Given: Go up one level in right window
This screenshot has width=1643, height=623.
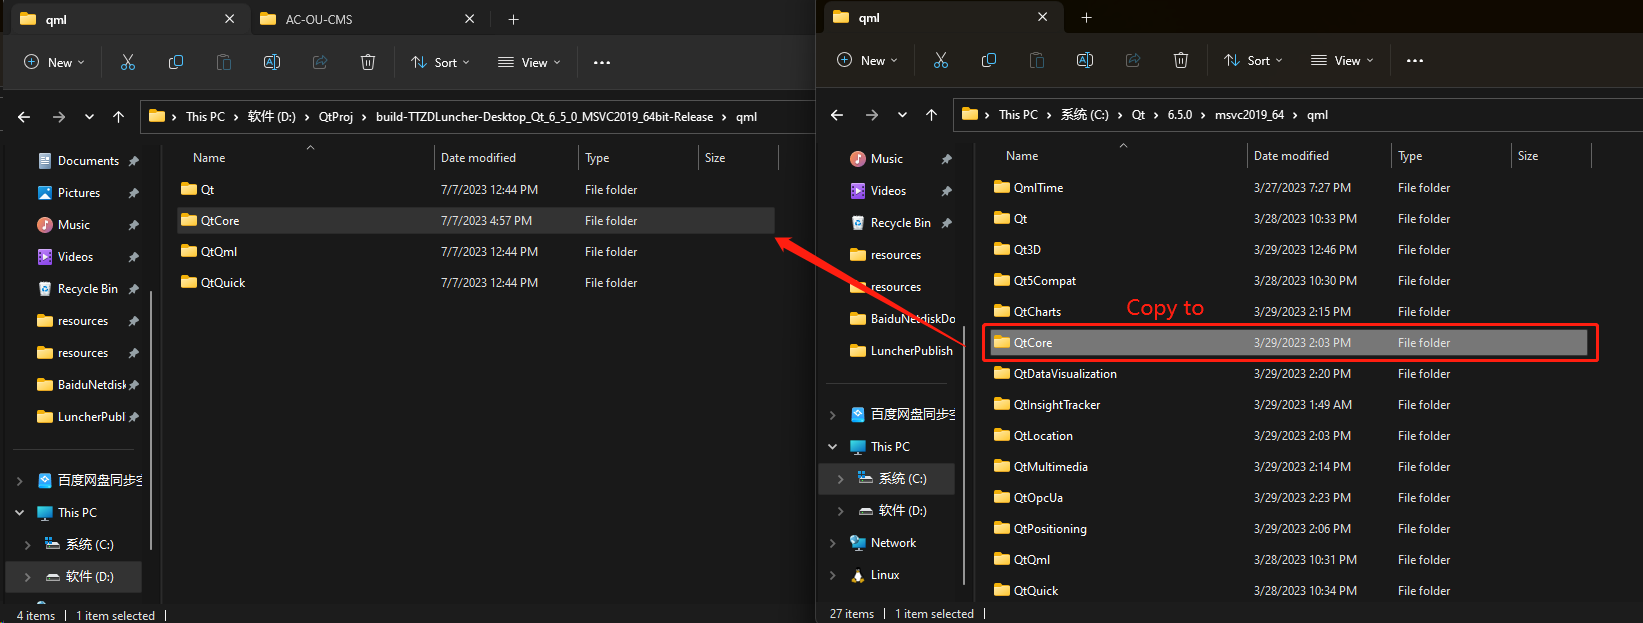Looking at the screenshot, I should [931, 115].
